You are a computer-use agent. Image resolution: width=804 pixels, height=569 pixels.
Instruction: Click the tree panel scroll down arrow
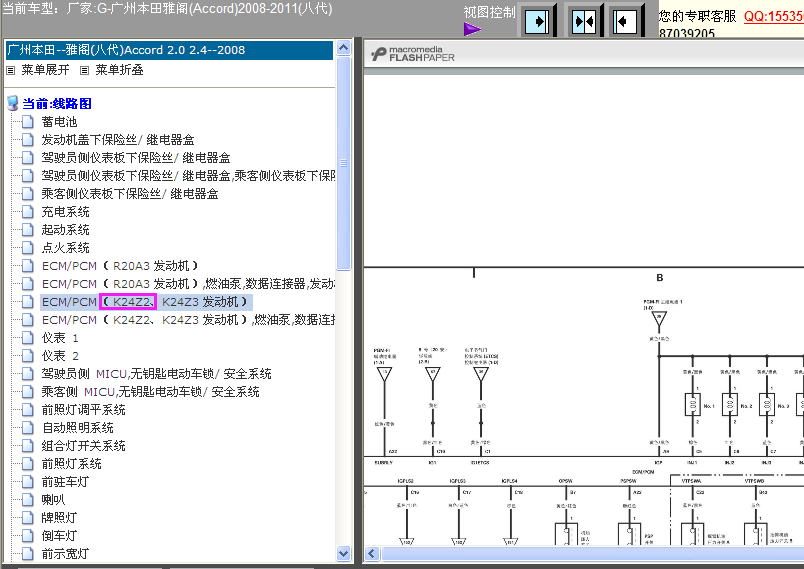tap(344, 553)
